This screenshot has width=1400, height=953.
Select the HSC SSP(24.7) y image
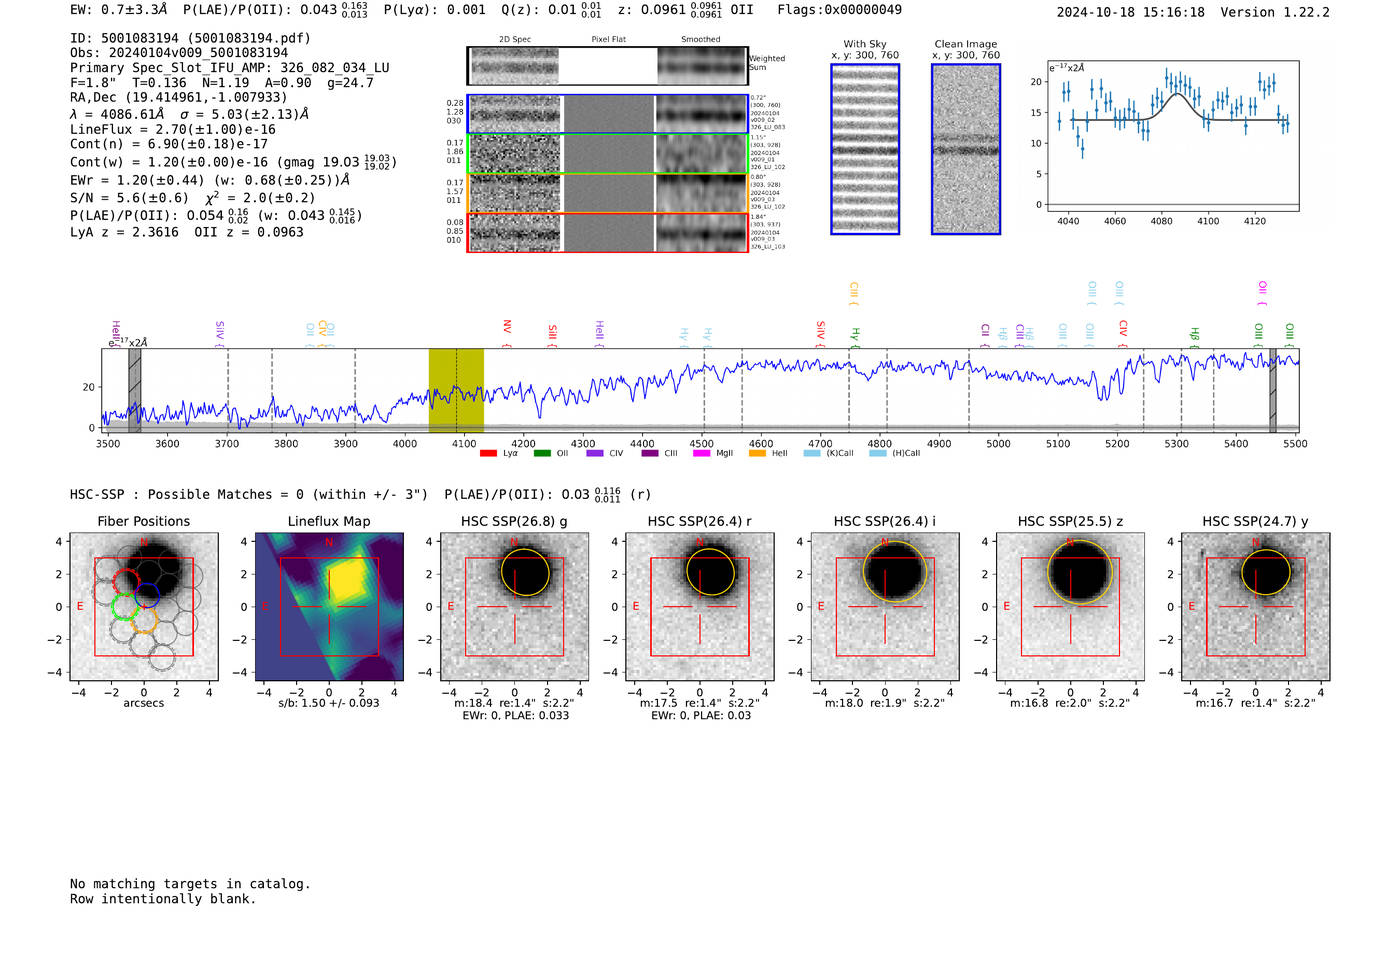coord(1256,607)
